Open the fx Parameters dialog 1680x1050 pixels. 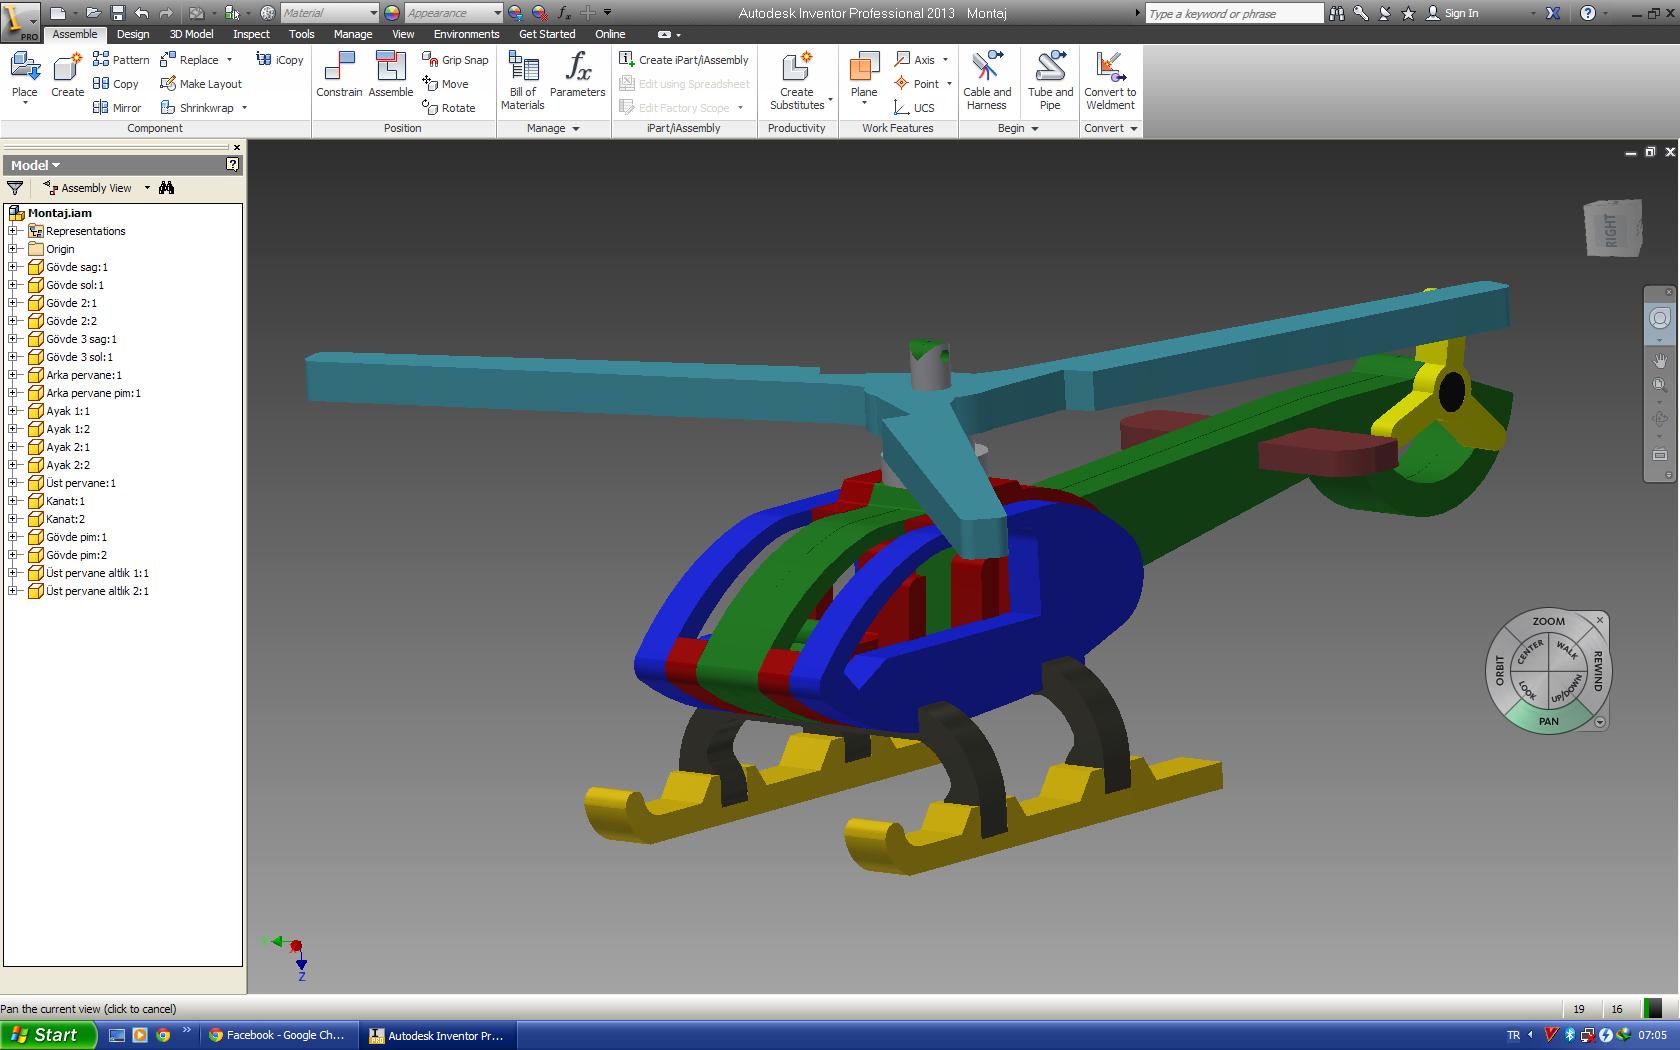[x=578, y=75]
